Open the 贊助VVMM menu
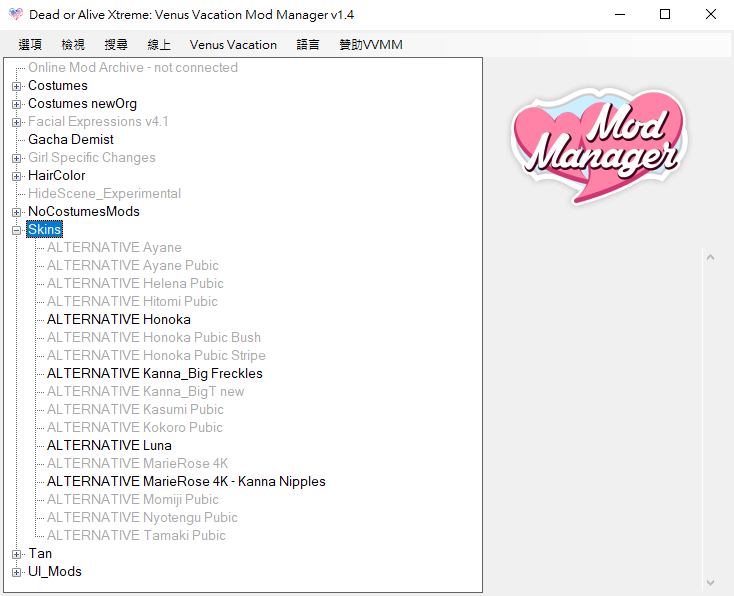This screenshot has width=734, height=596. 370,45
